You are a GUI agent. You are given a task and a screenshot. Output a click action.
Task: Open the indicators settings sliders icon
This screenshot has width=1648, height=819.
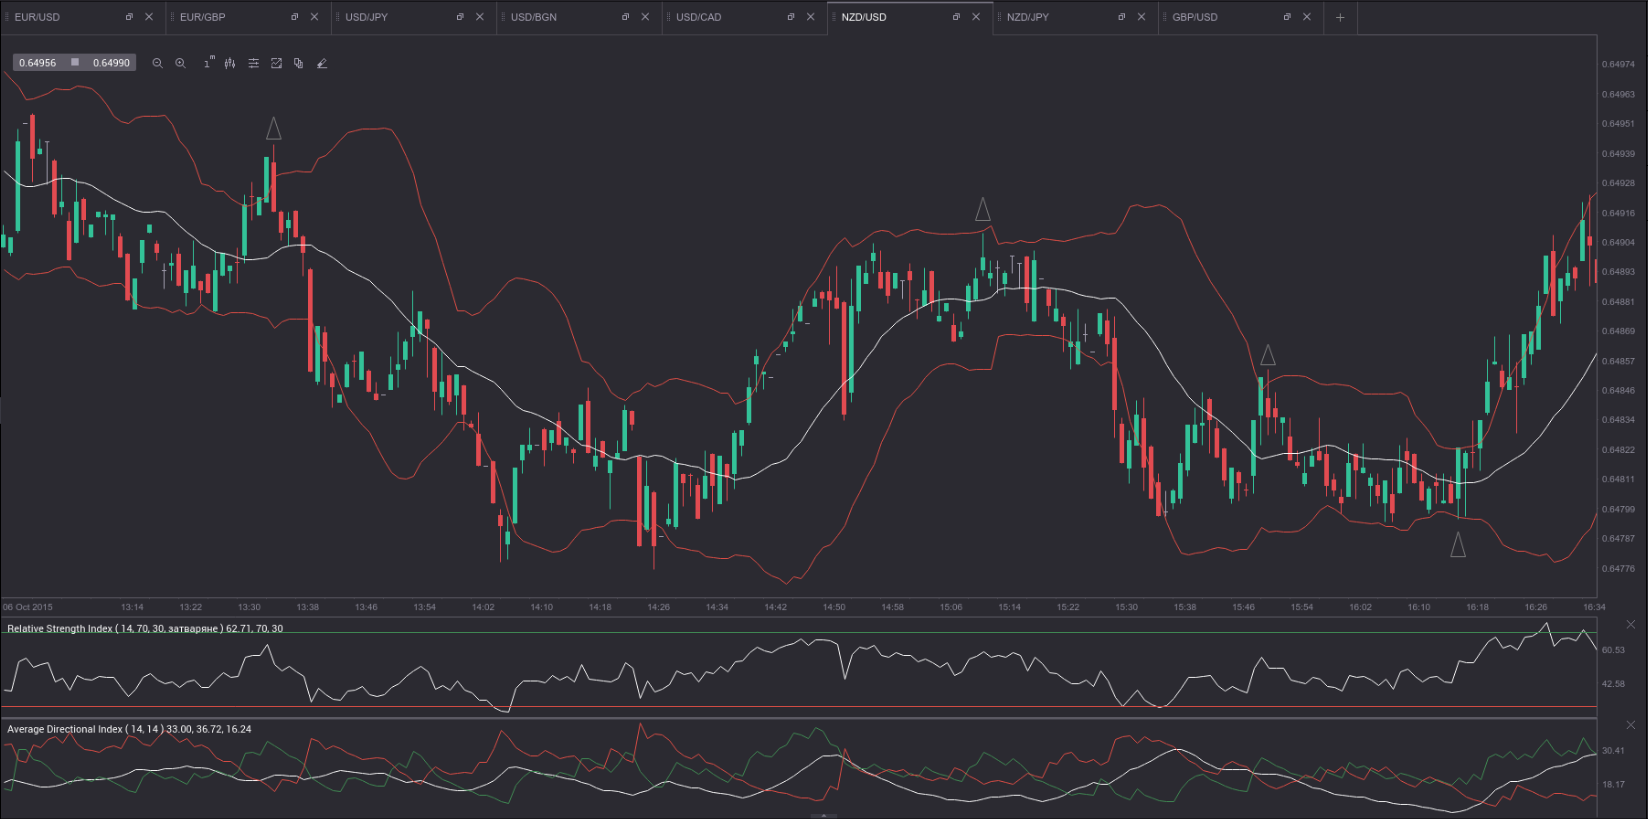(x=253, y=63)
